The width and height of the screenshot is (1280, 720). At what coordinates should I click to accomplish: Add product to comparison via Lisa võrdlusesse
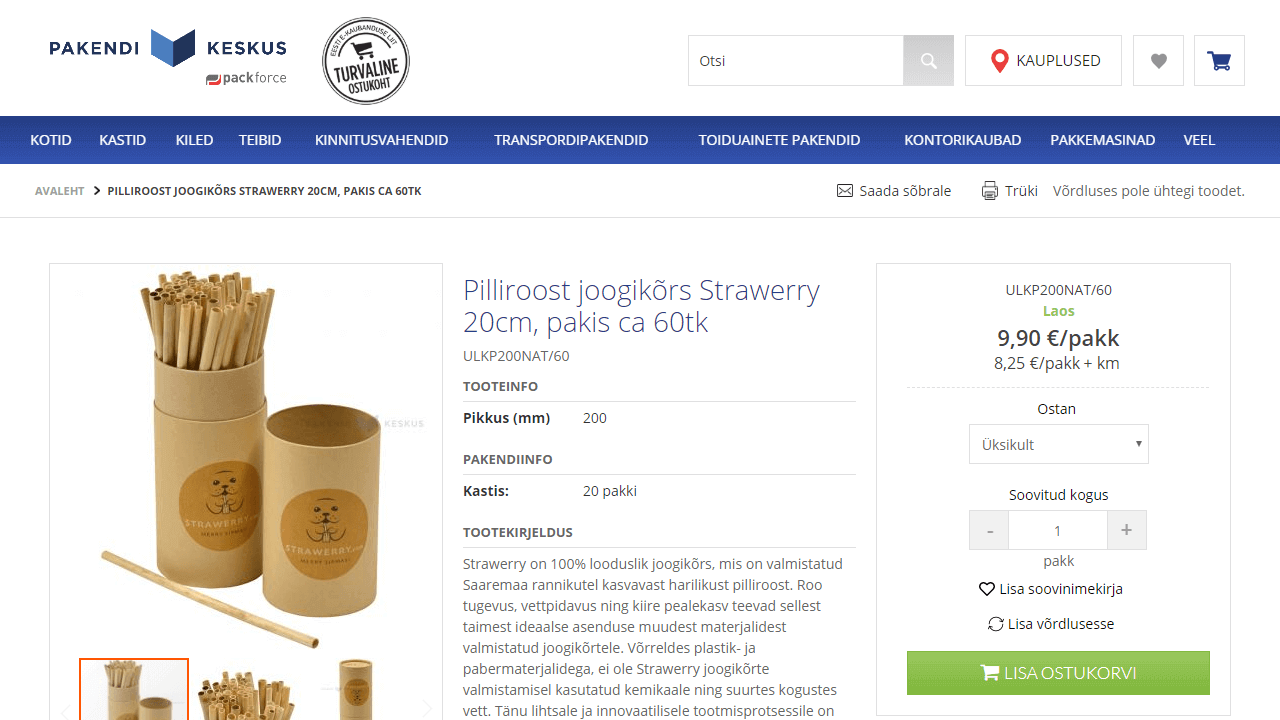1050,624
